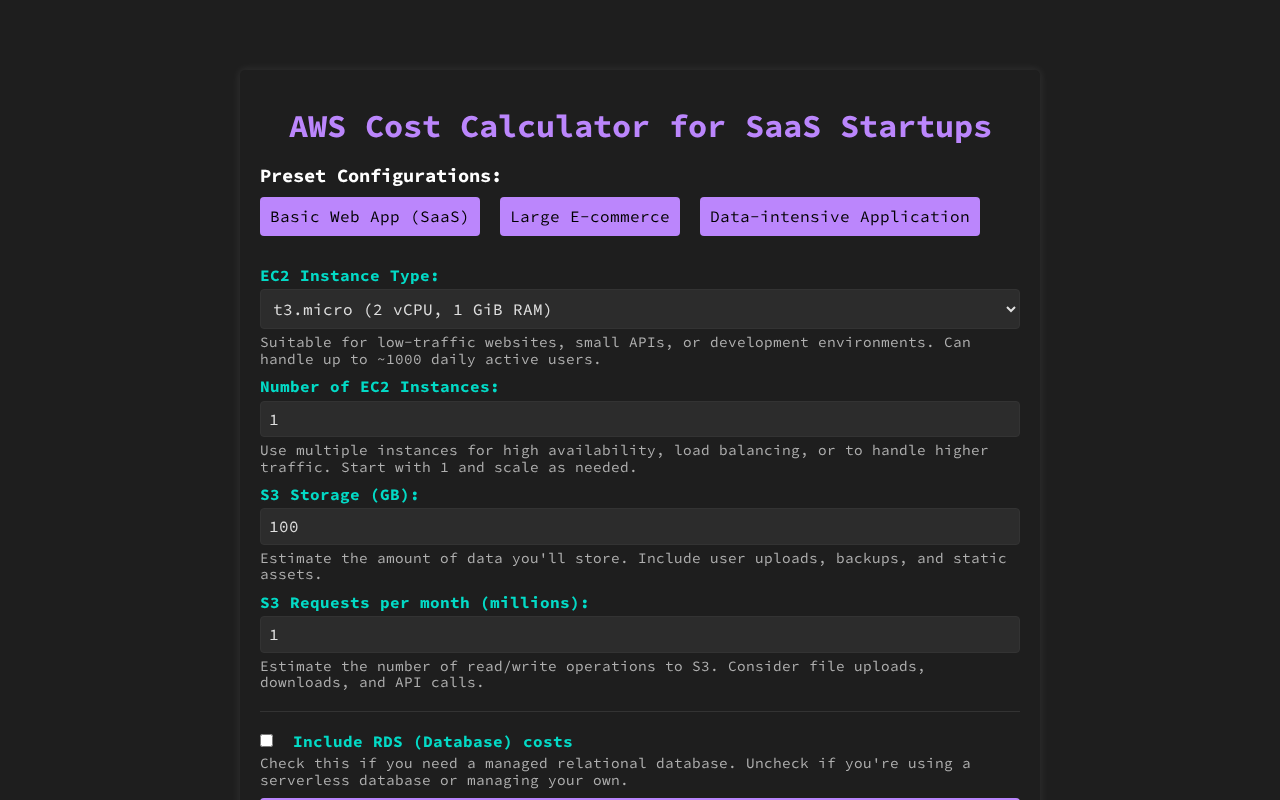The image size is (1280, 800).
Task: Click the arrow on the t3.micro select box
Action: tap(1007, 310)
